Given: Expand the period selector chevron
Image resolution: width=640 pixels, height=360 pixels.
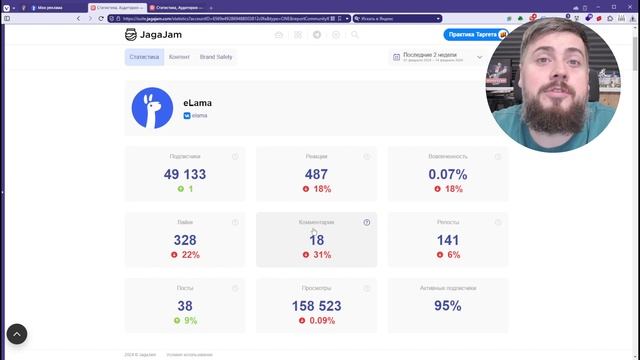Looking at the screenshot, I should (x=480, y=57).
